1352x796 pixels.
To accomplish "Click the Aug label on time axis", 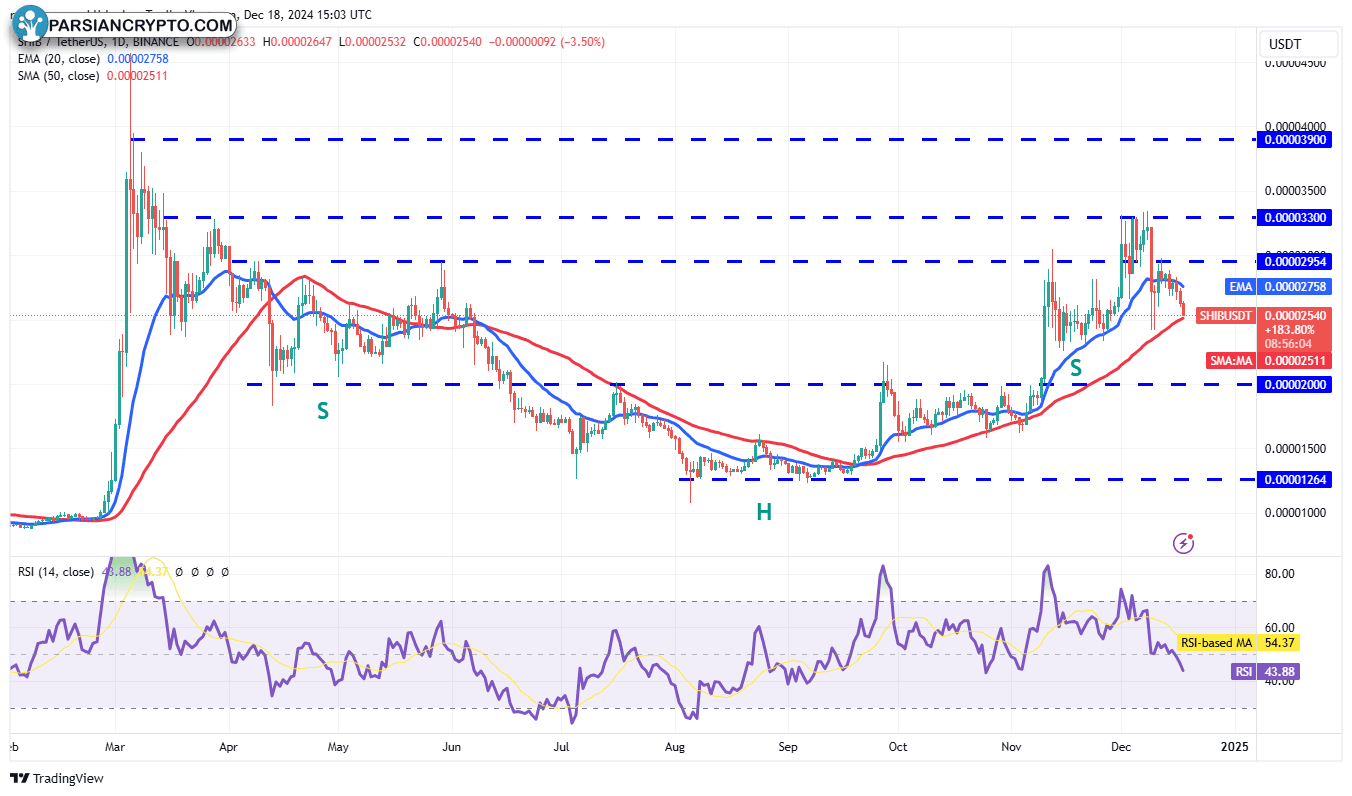I will click(x=675, y=746).
